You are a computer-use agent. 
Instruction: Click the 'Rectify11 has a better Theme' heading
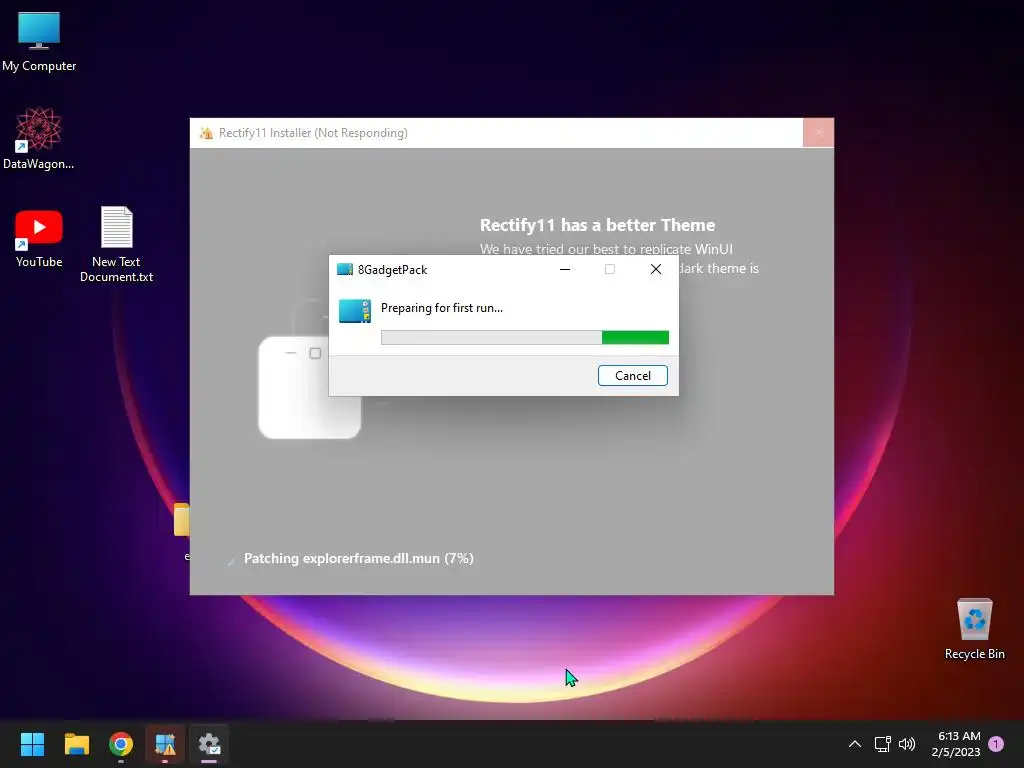pyautogui.click(x=598, y=225)
